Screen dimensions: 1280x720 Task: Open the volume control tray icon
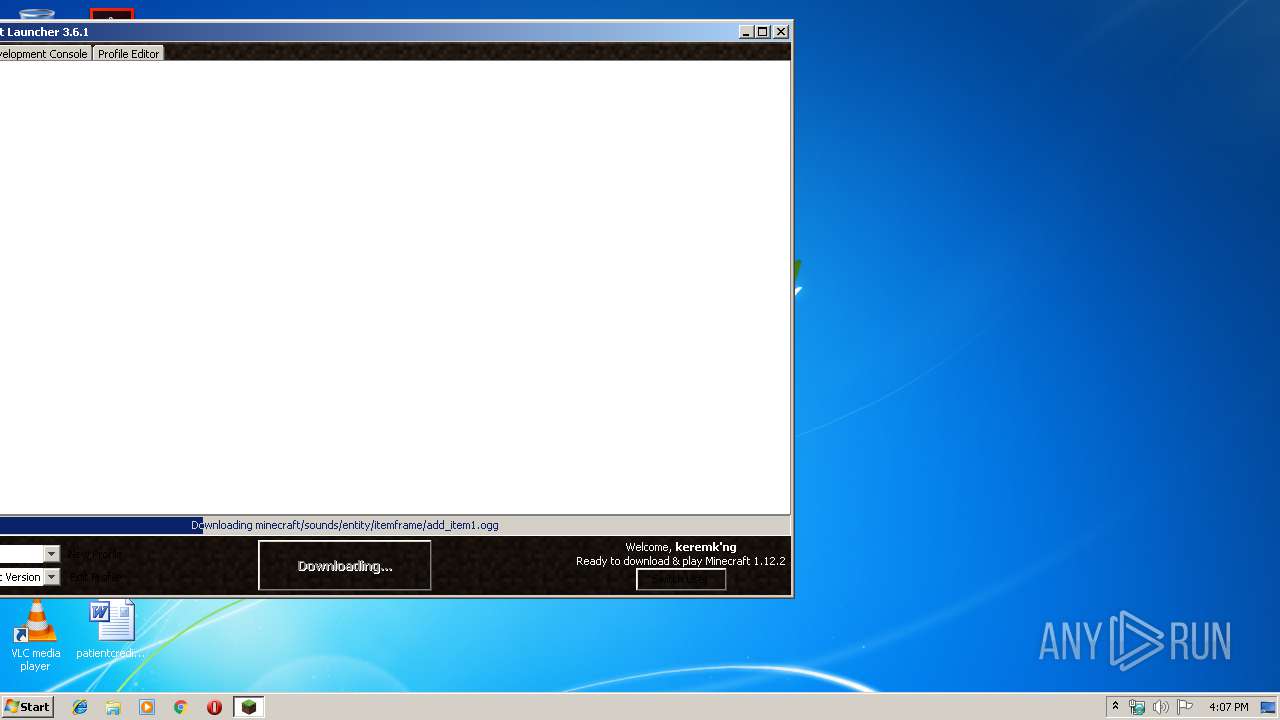(x=1161, y=707)
